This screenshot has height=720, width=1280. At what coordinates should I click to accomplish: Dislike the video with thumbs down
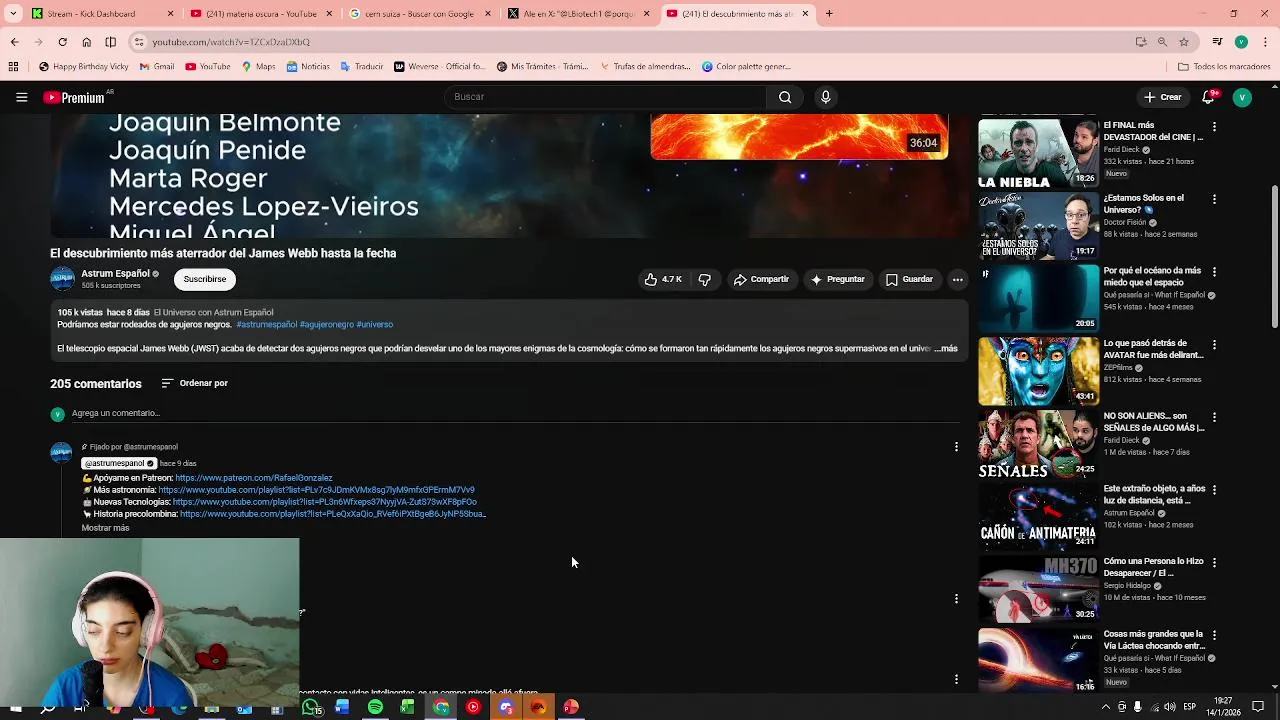[x=705, y=280]
